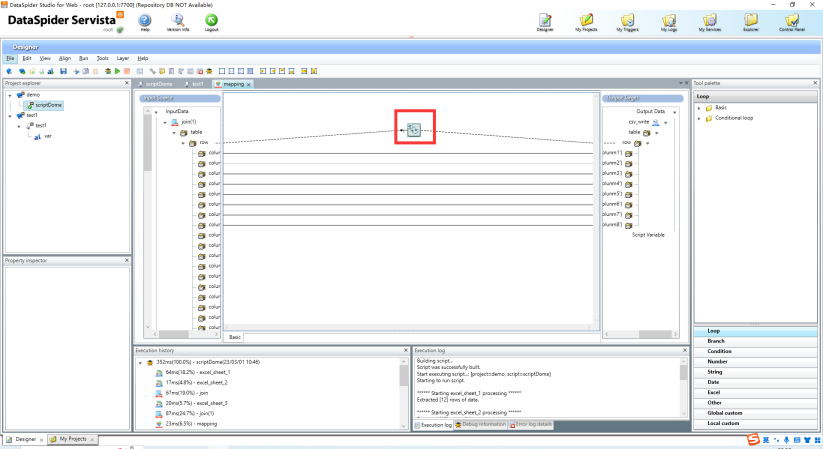Screen dimensions: 823x449
Task: Switch to Error log details tab
Action: (531, 425)
